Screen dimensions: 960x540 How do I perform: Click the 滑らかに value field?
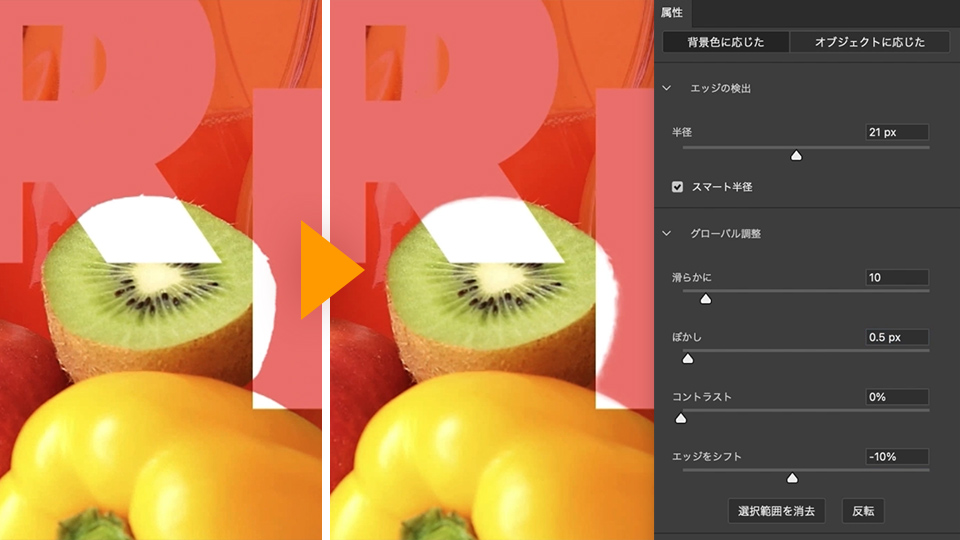click(x=897, y=277)
